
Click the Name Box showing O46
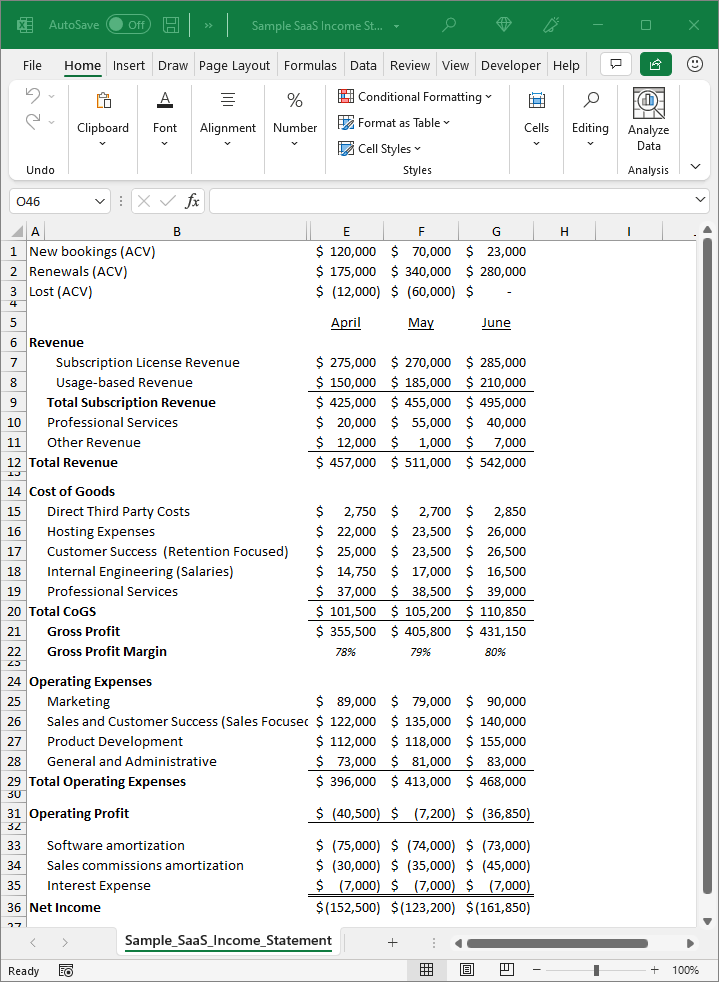(51, 201)
